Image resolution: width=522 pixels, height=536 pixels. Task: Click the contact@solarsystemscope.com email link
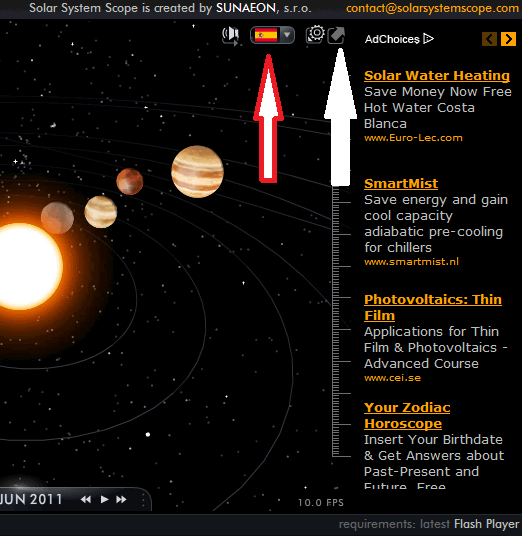click(x=432, y=8)
